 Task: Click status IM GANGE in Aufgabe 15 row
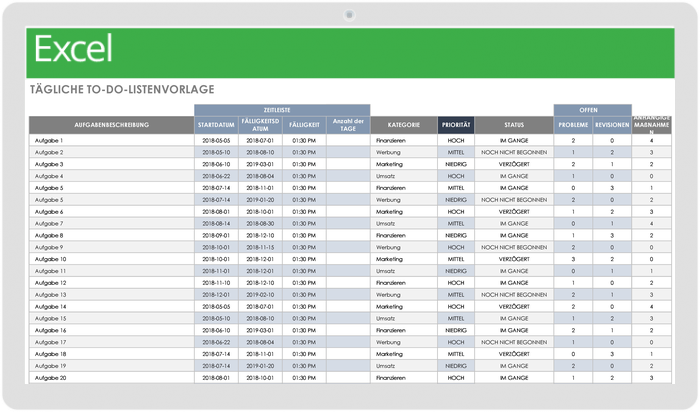[x=514, y=318]
